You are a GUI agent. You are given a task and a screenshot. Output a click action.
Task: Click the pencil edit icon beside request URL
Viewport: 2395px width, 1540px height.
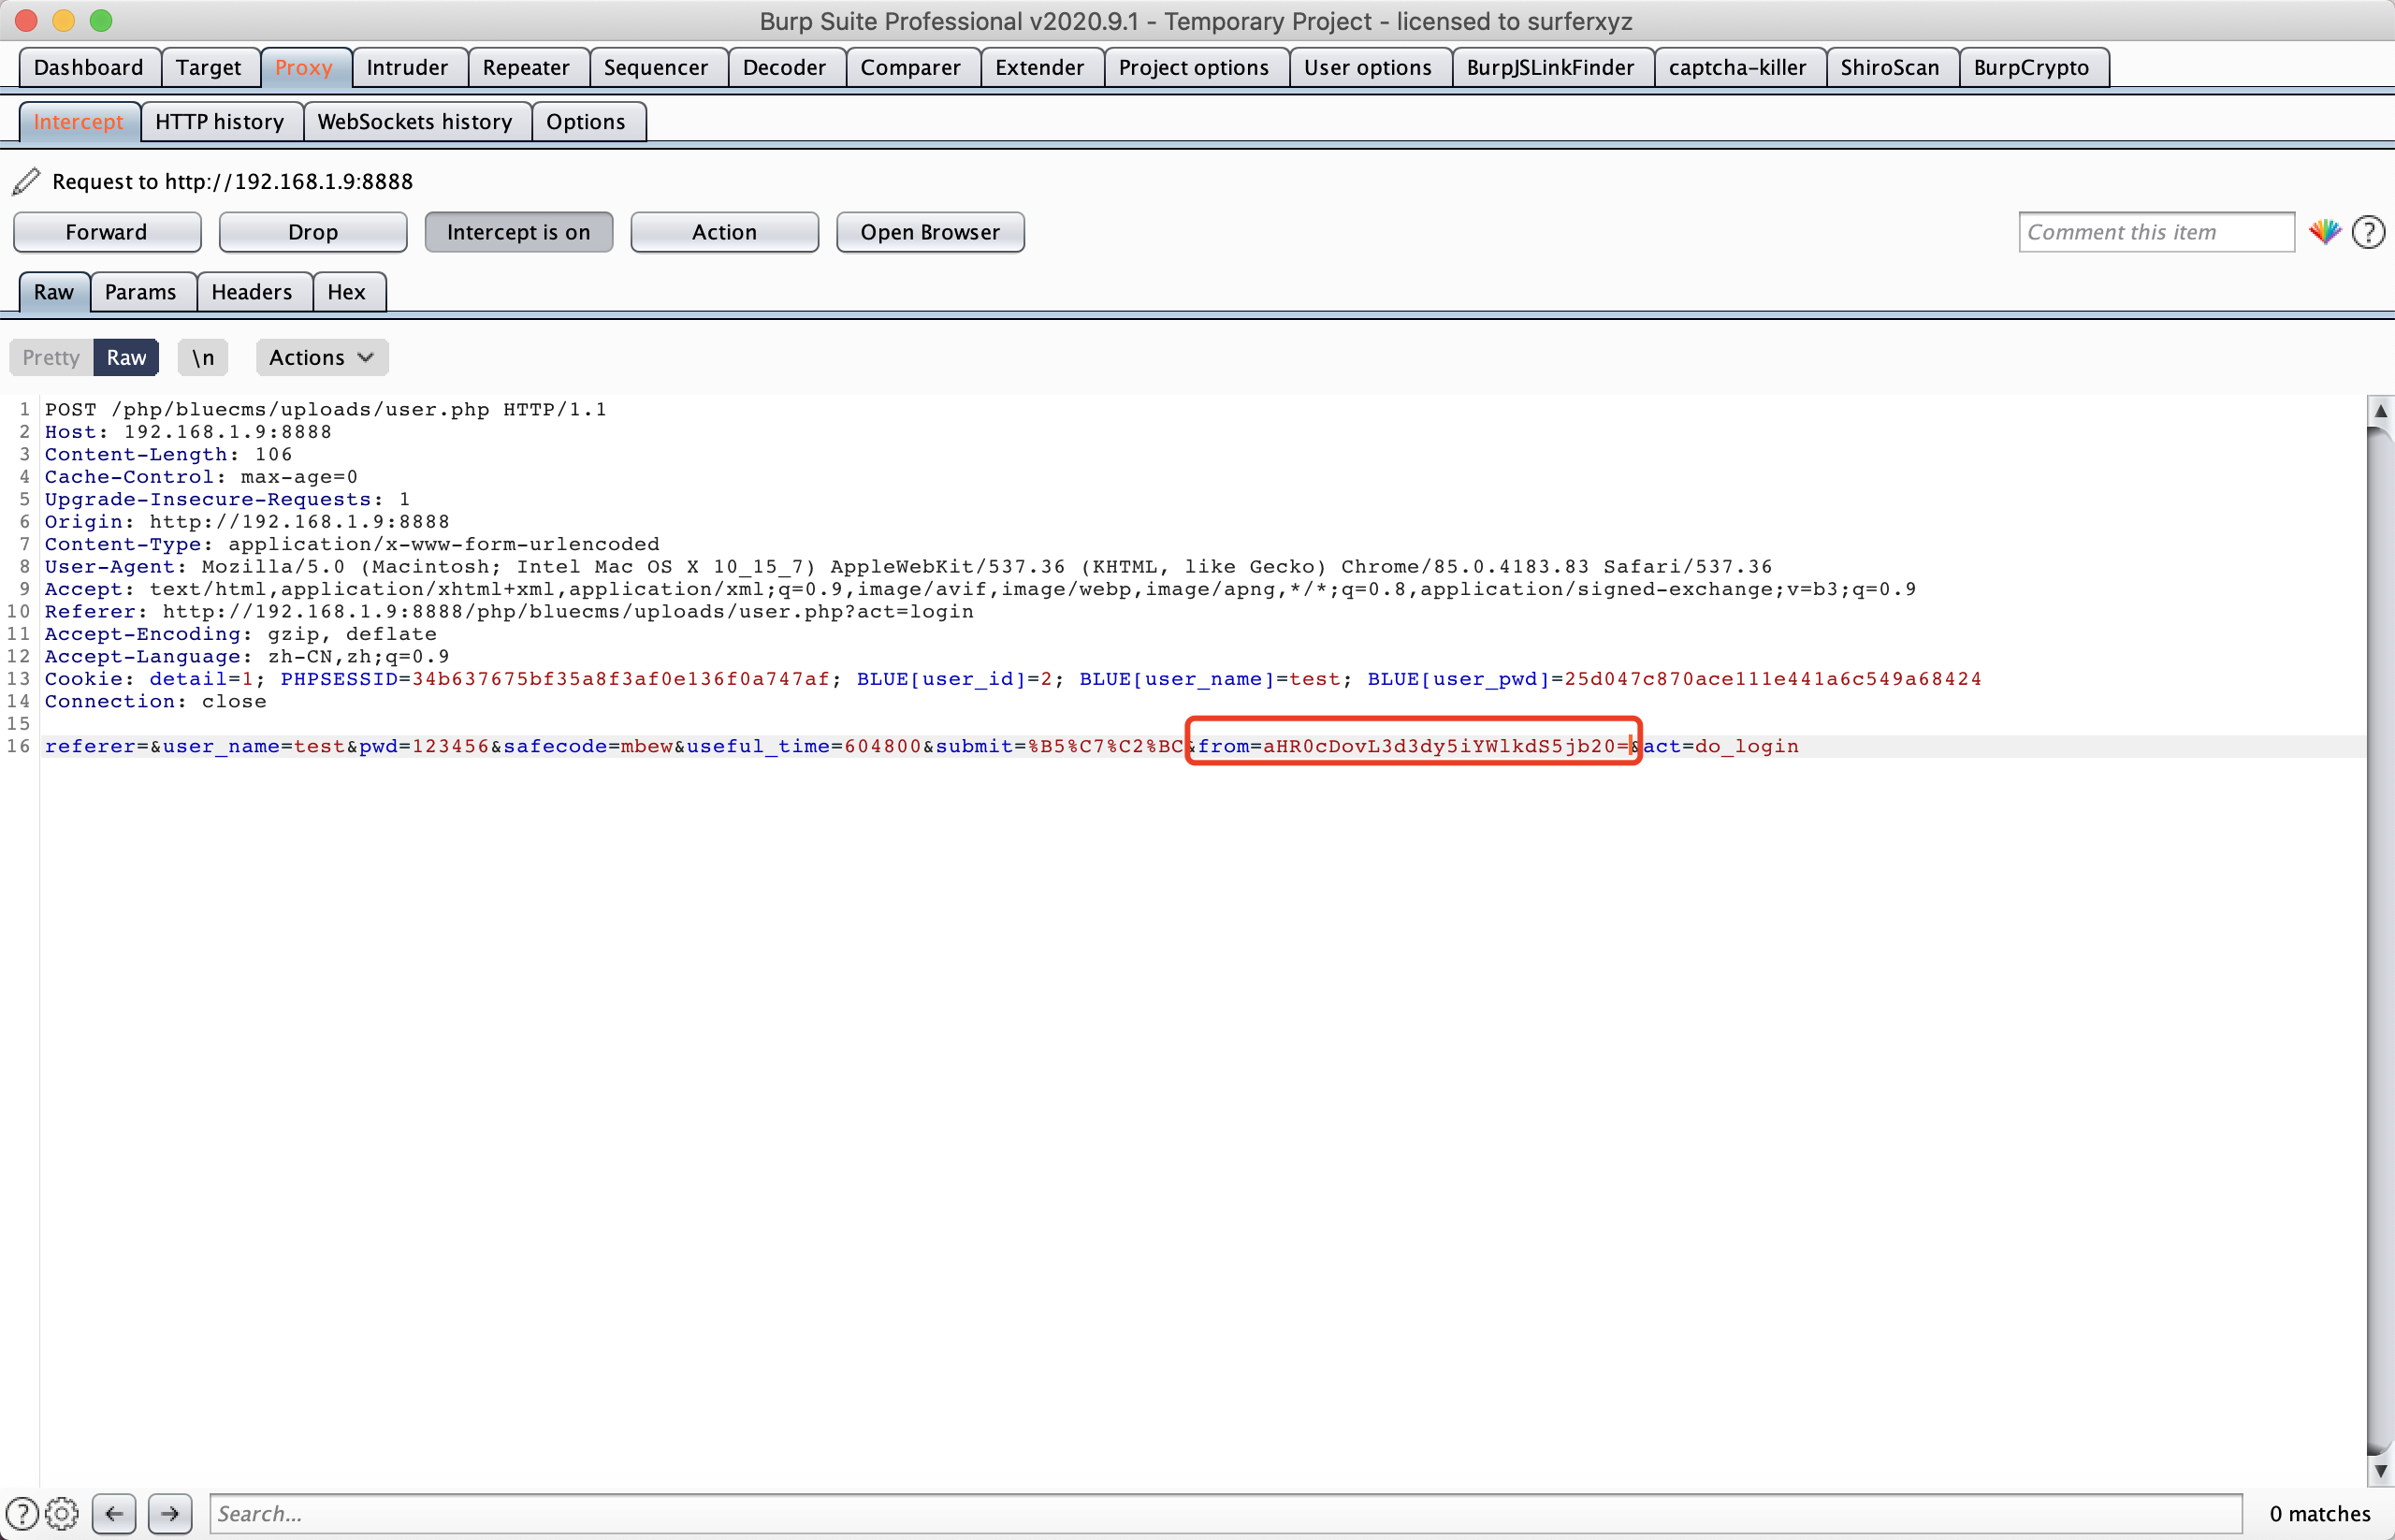tap(26, 181)
